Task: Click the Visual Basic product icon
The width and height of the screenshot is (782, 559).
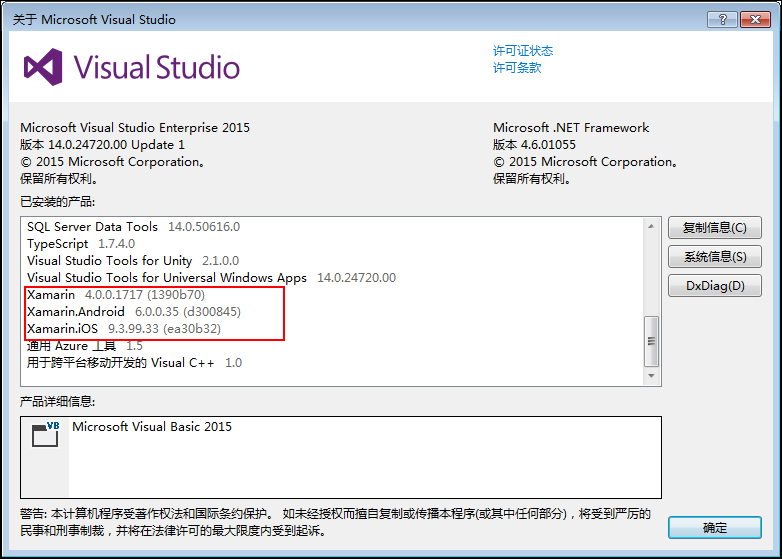Action: [45, 434]
